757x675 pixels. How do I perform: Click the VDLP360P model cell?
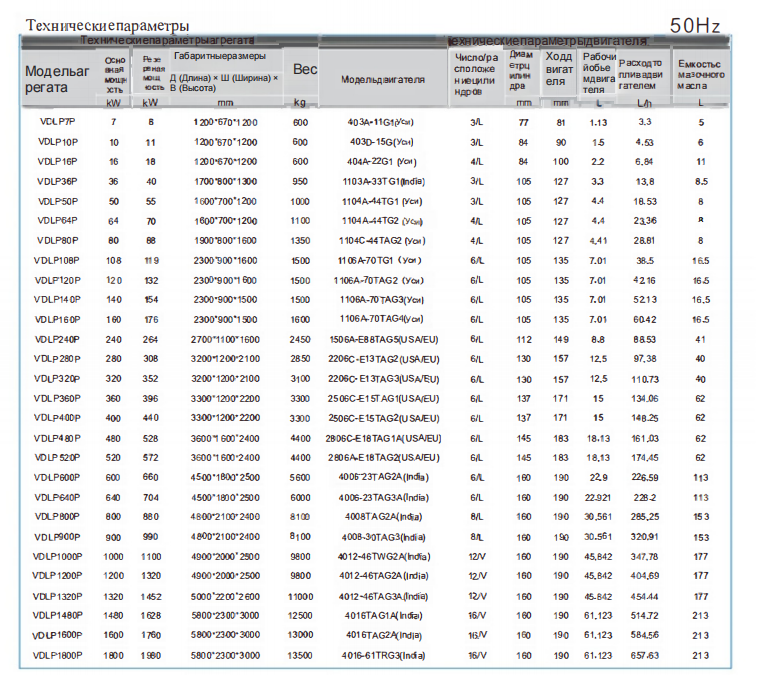57,398
